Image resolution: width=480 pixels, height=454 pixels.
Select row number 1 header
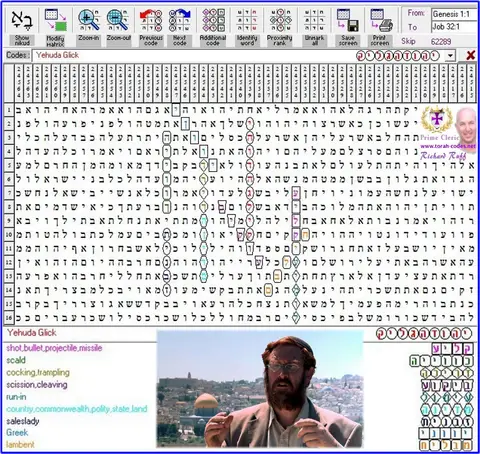[9, 110]
